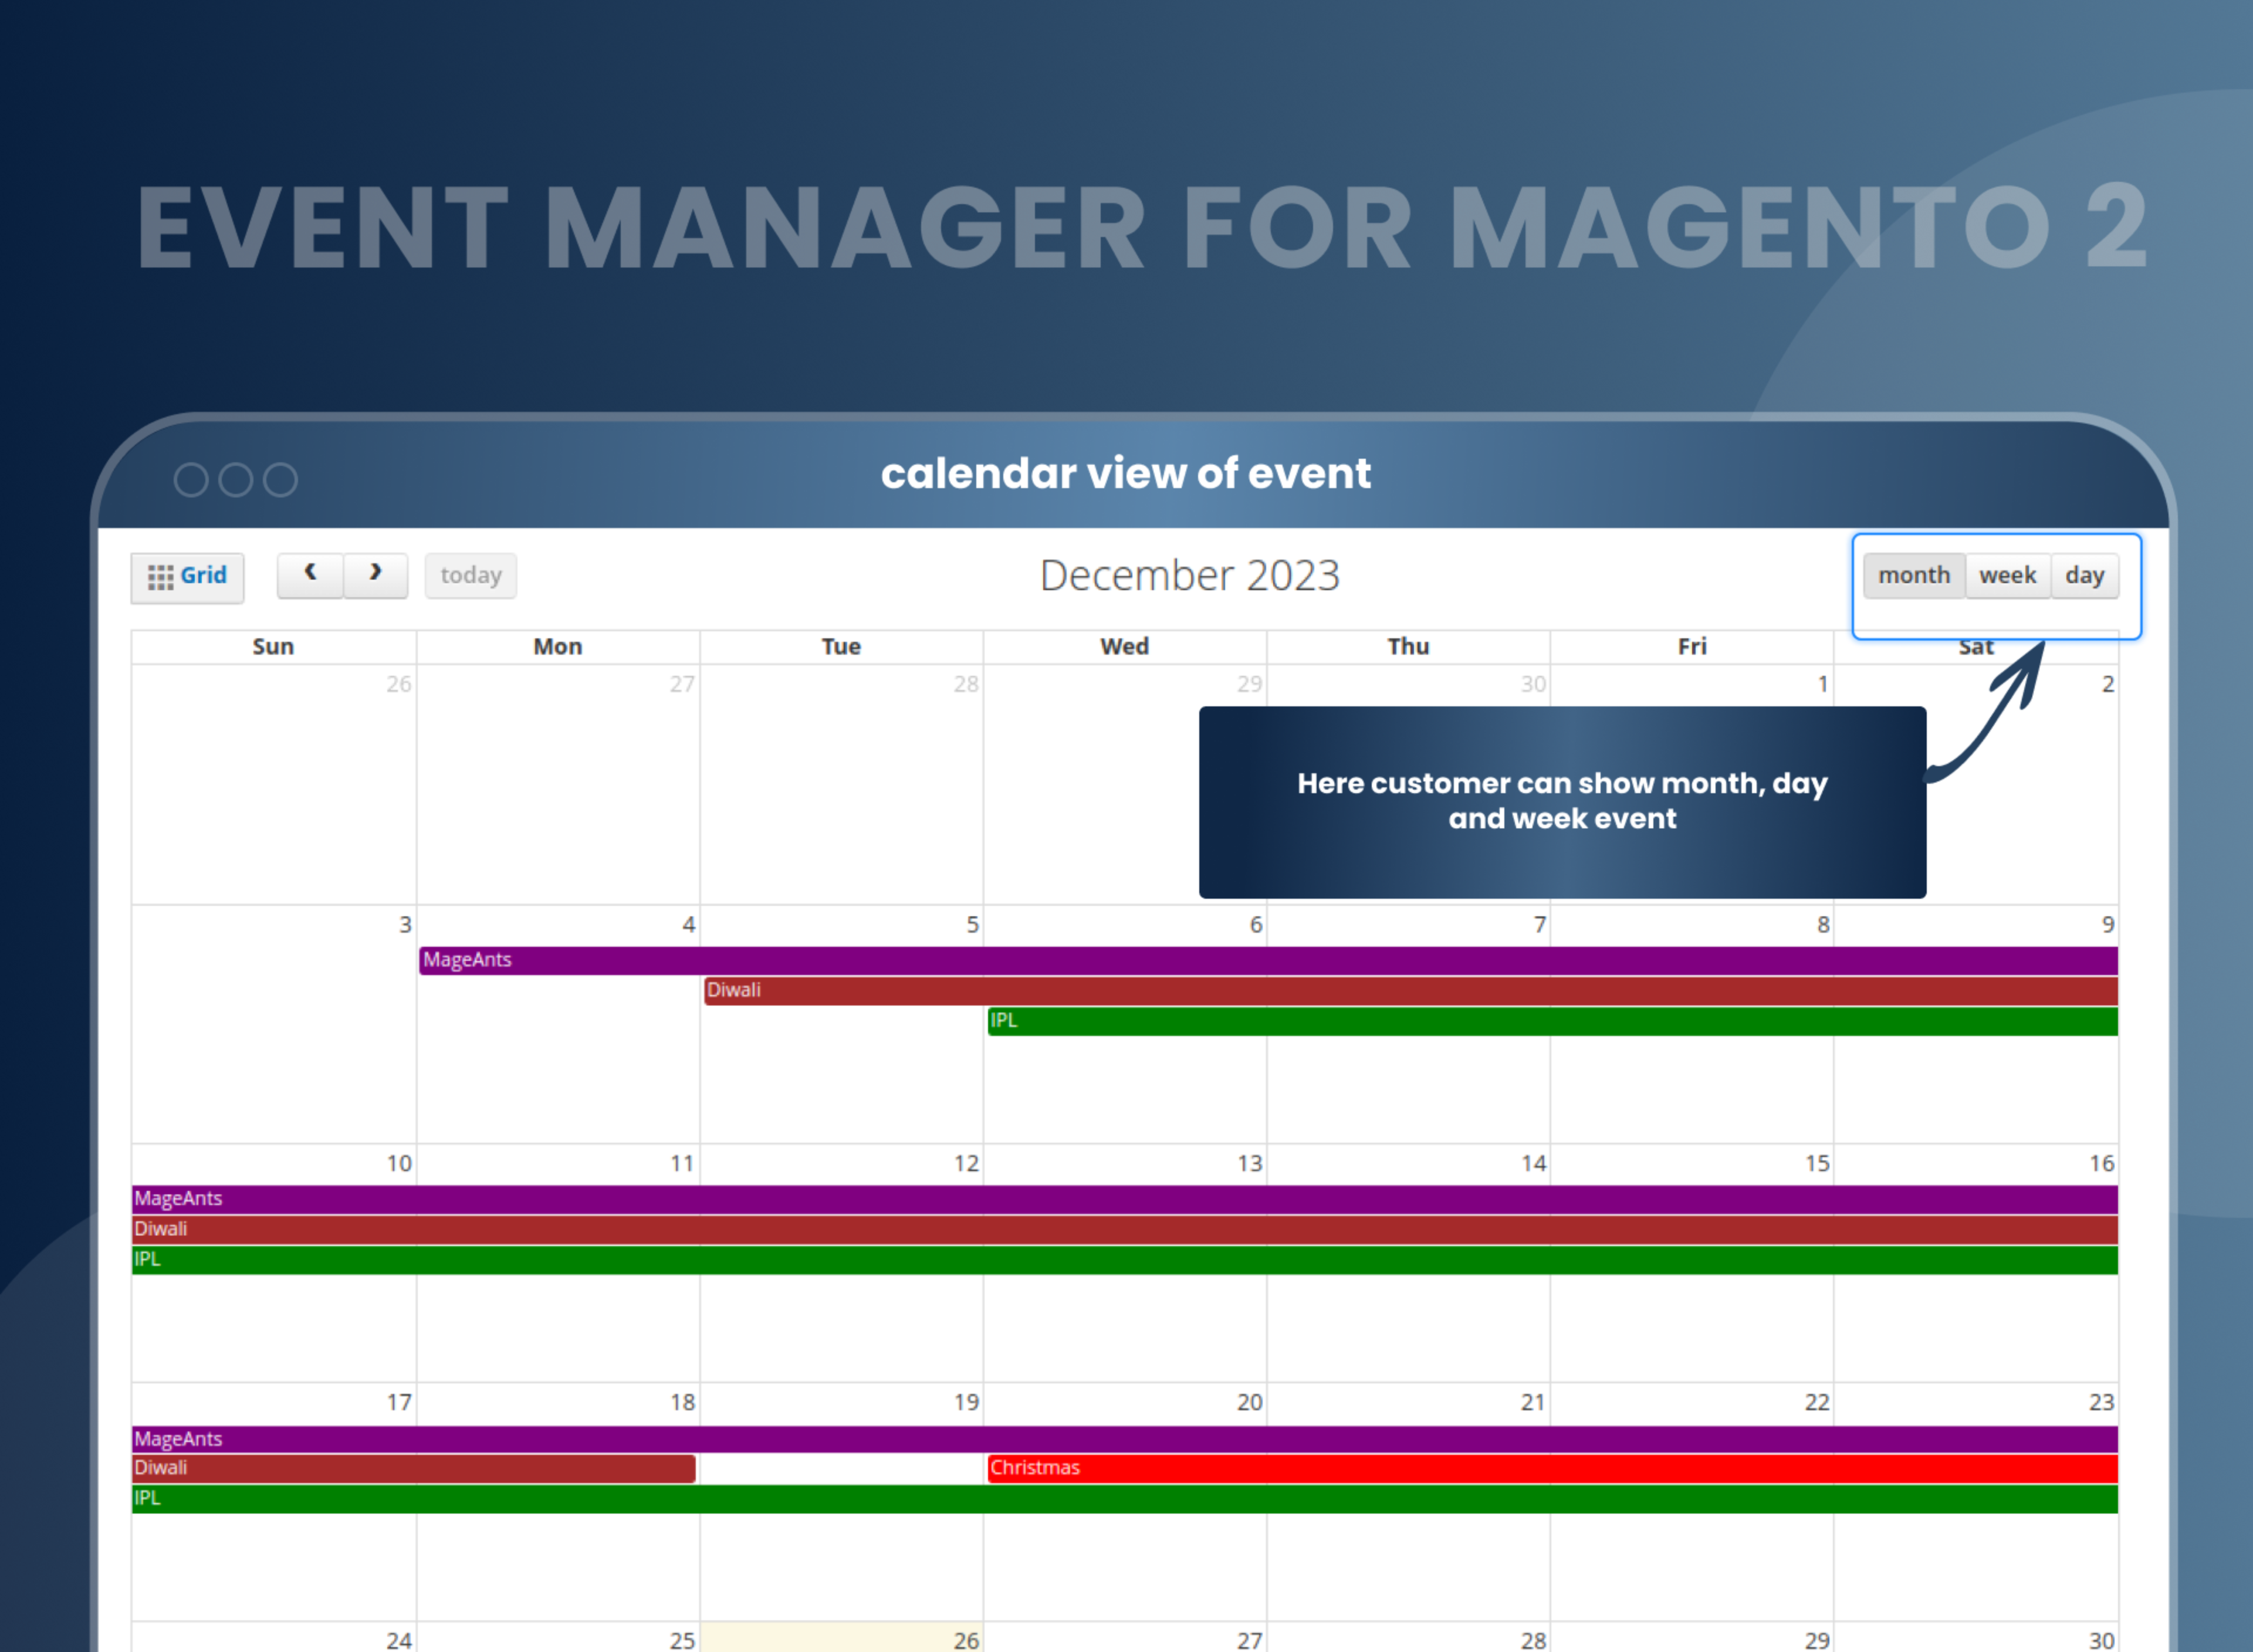
Task: Open MageAnts event in week of December 17
Action: (x=1125, y=1439)
